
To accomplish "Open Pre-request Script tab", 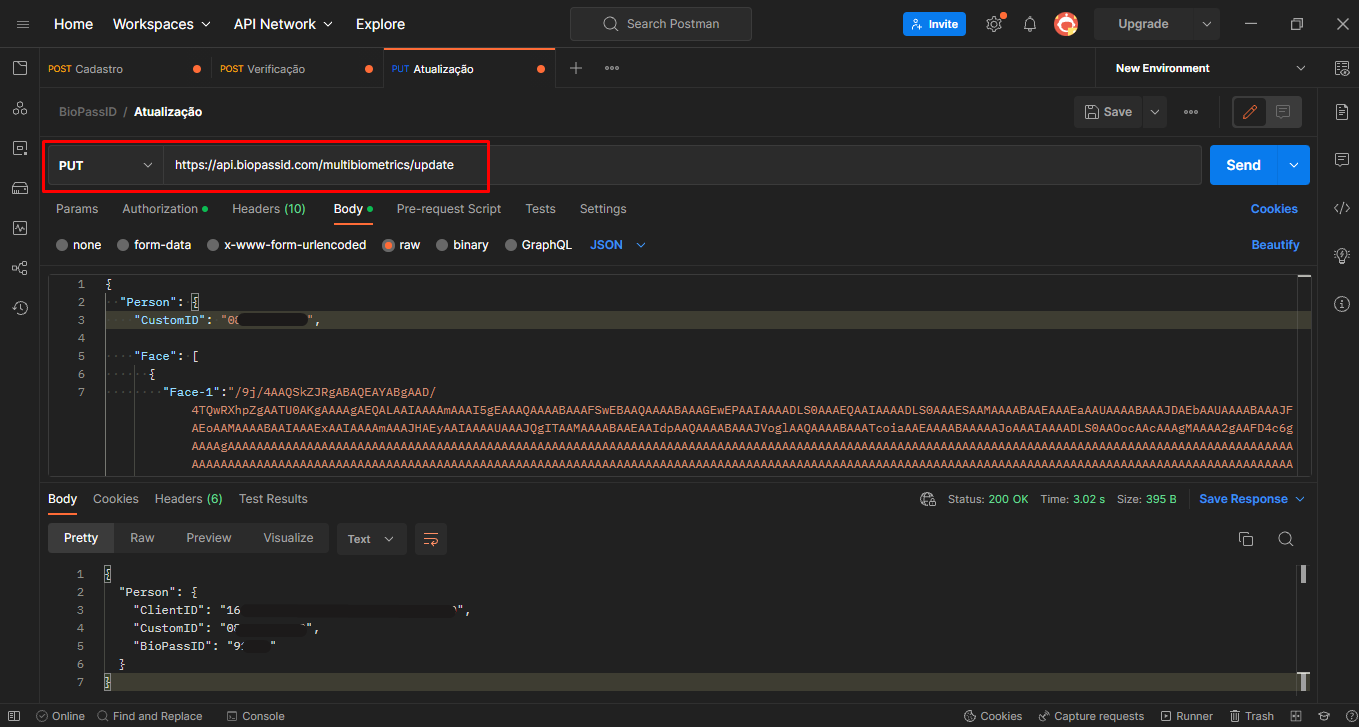I will [x=449, y=209].
